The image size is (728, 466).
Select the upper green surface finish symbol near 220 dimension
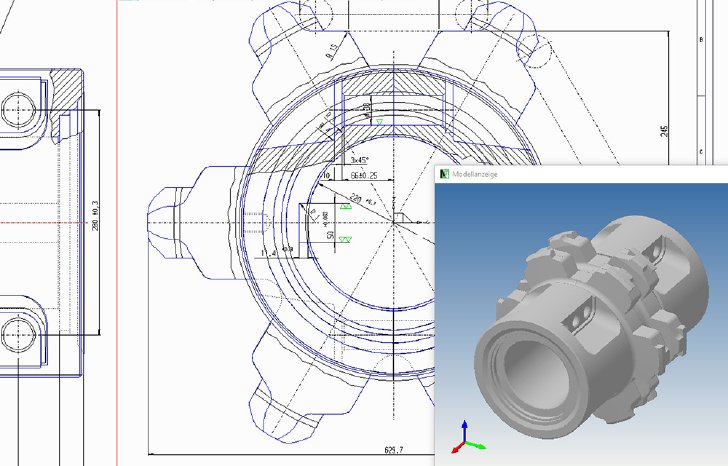(x=345, y=206)
